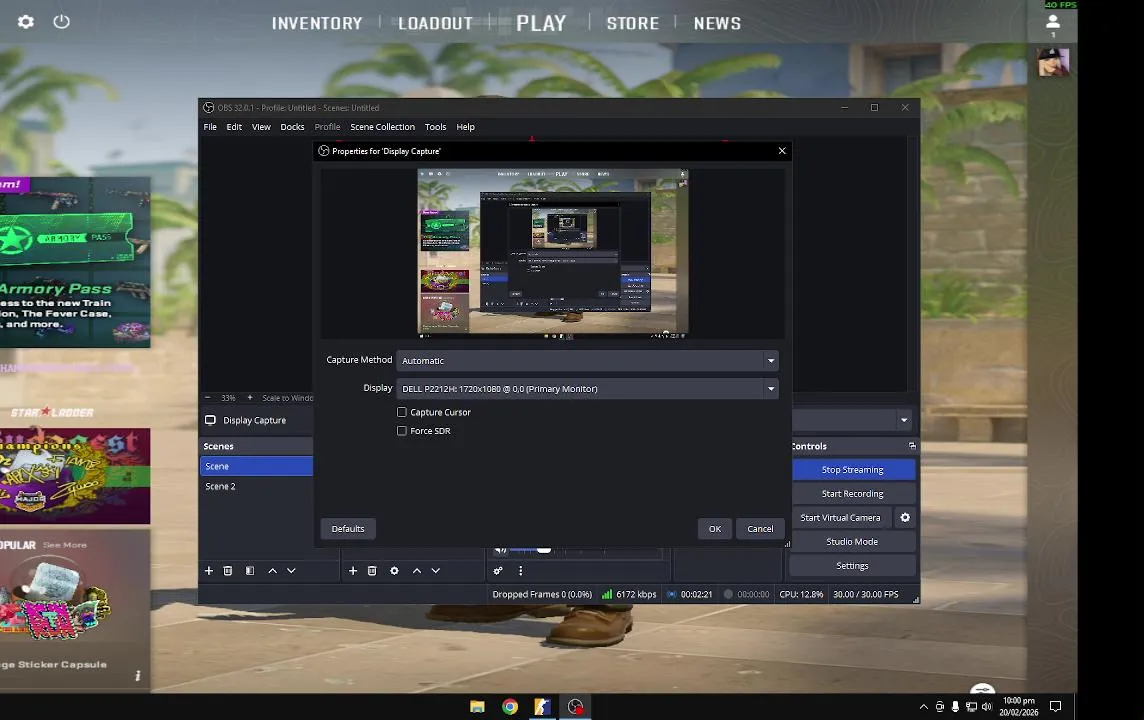
Task: Move scene down with arrow icon
Action: click(x=291, y=570)
